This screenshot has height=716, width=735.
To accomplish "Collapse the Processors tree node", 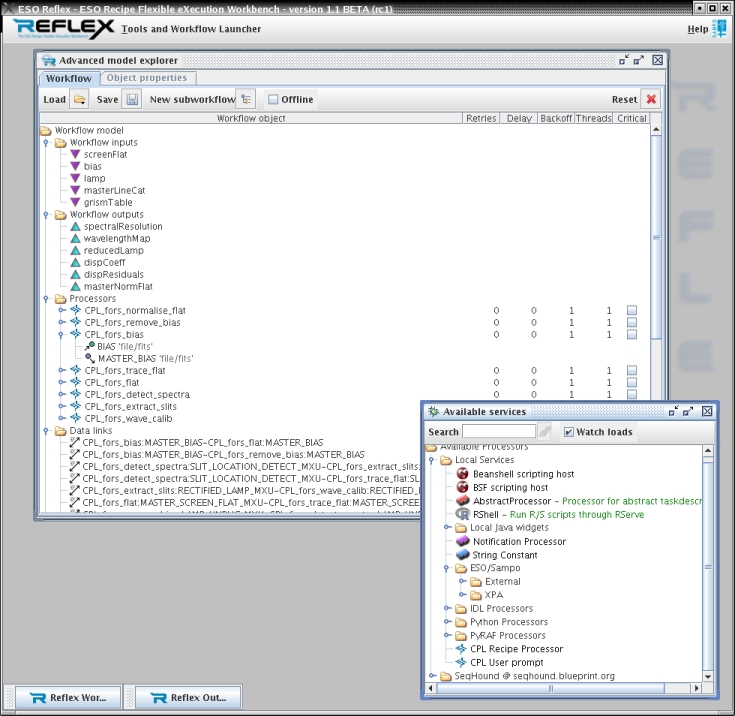I will click(46, 299).
